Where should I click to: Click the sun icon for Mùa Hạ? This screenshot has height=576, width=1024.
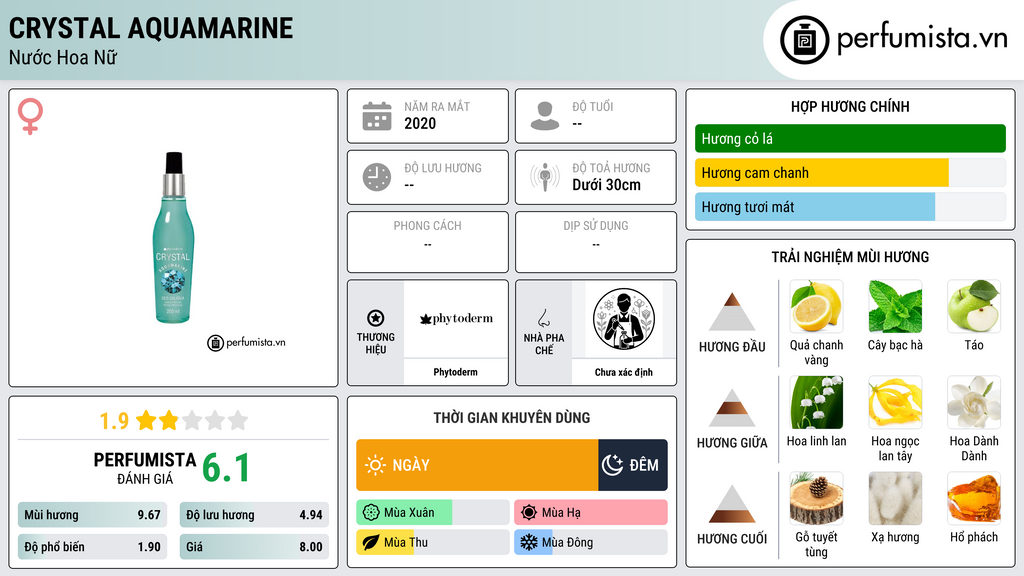point(529,513)
